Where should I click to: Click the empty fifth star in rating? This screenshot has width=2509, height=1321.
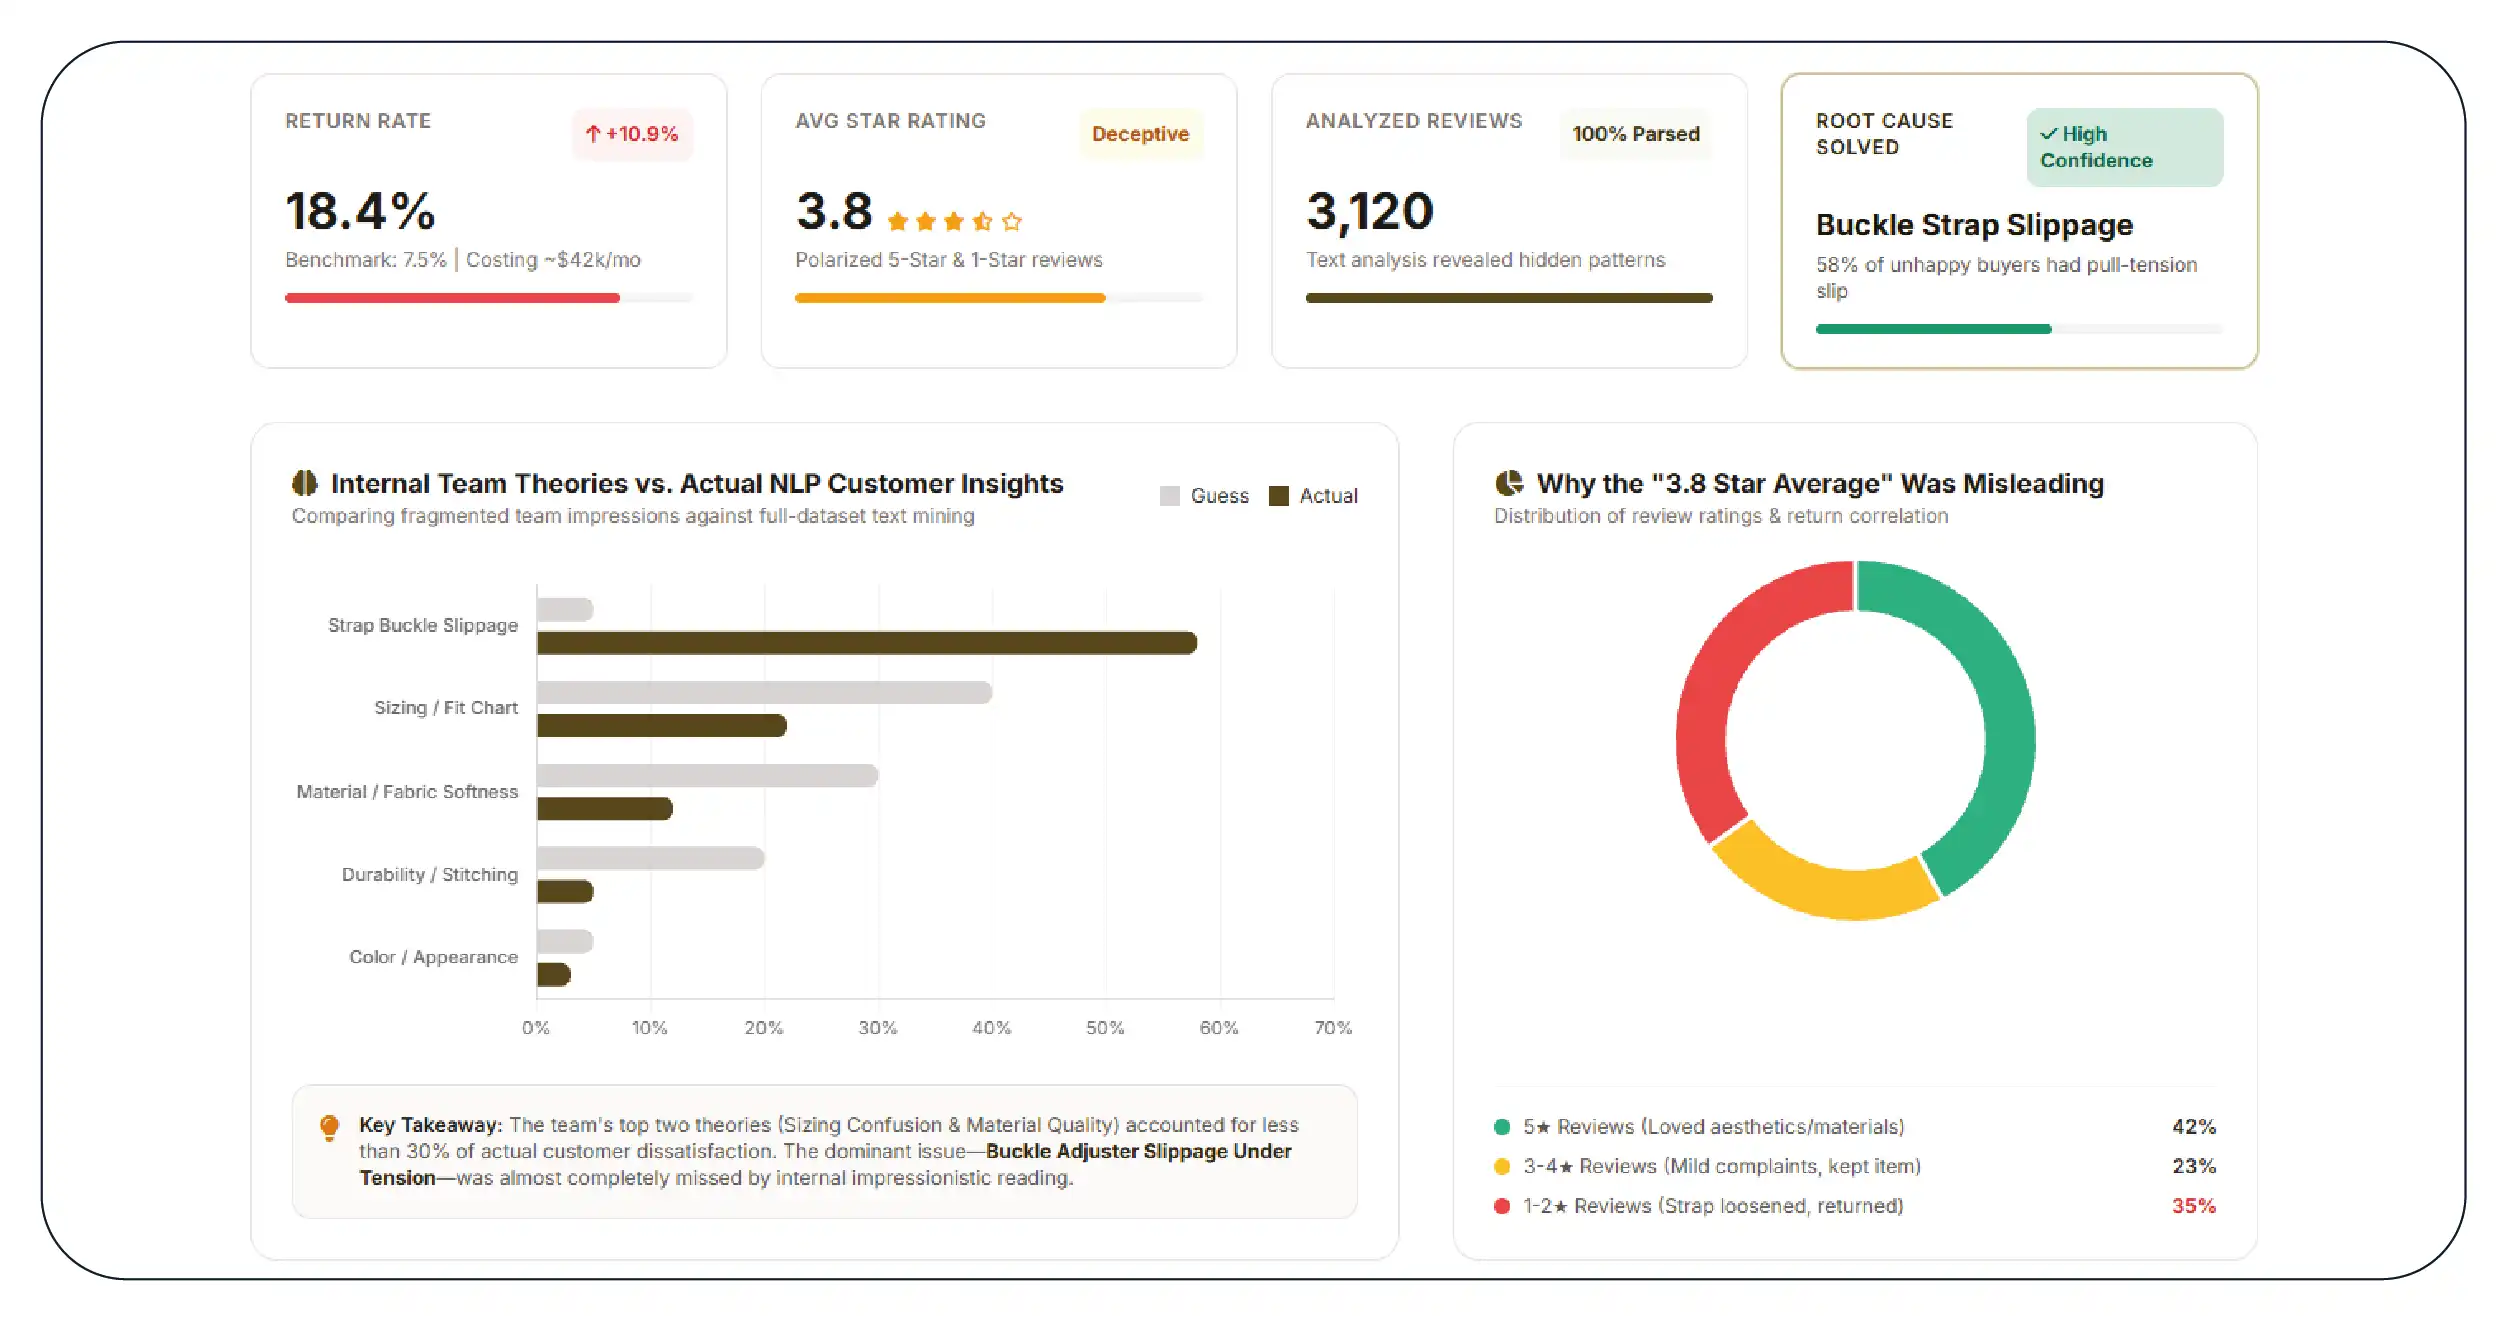[x=1012, y=221]
